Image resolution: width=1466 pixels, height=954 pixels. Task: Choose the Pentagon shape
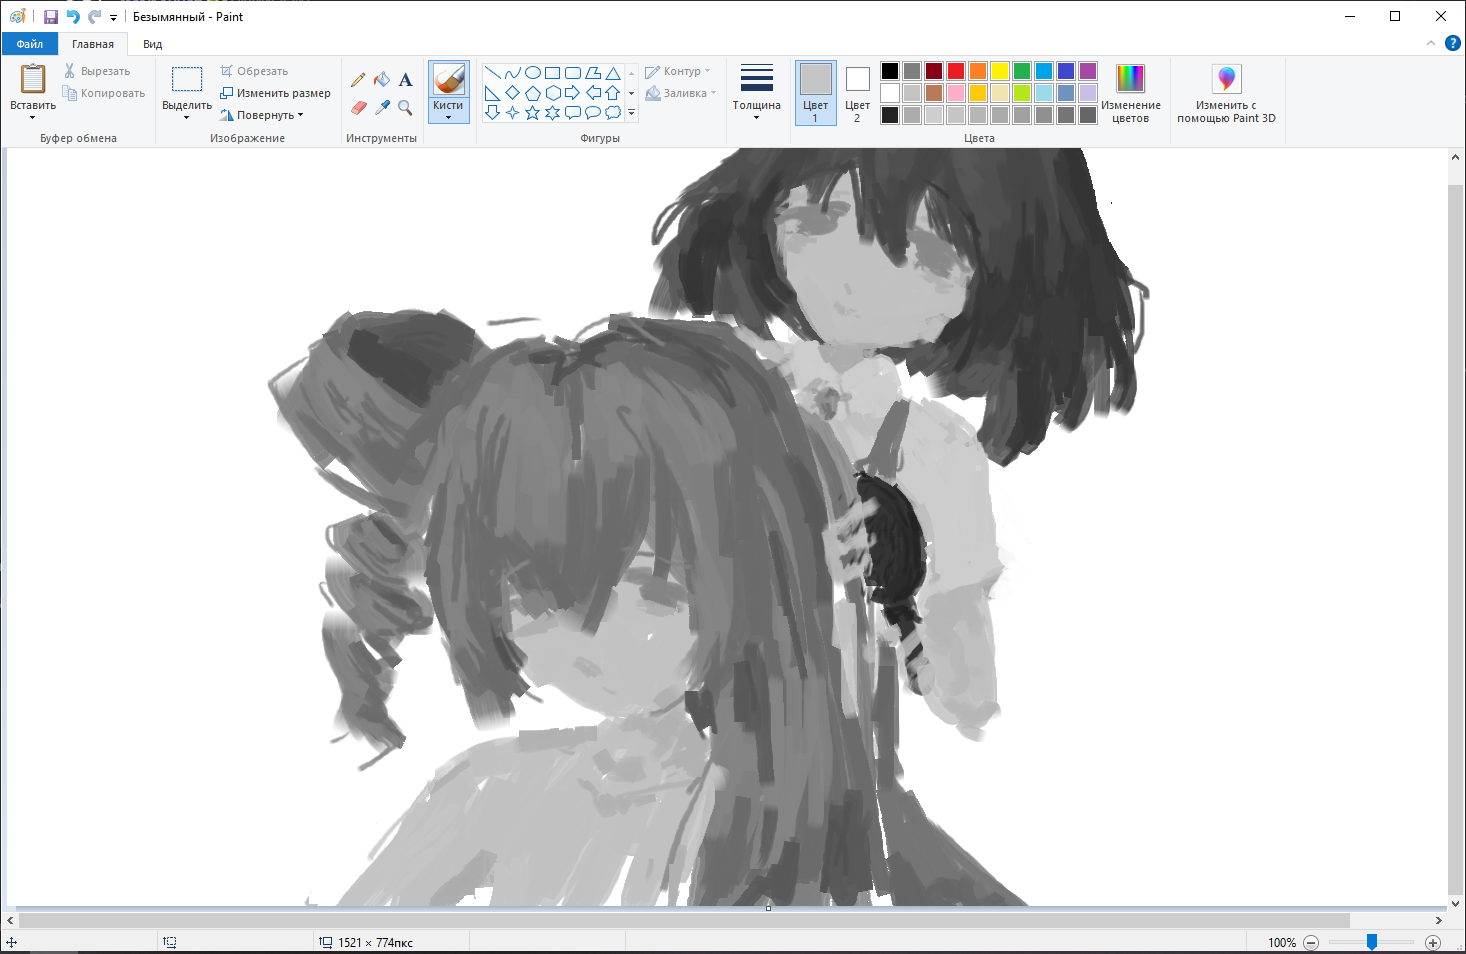pyautogui.click(x=532, y=93)
